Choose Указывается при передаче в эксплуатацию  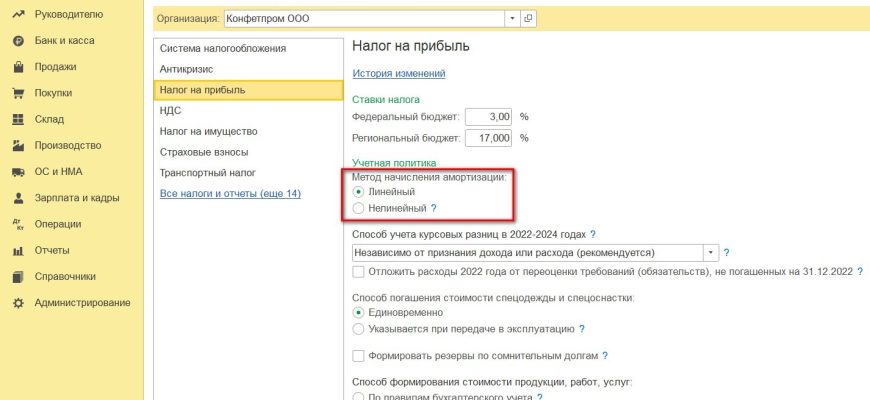(x=359, y=328)
